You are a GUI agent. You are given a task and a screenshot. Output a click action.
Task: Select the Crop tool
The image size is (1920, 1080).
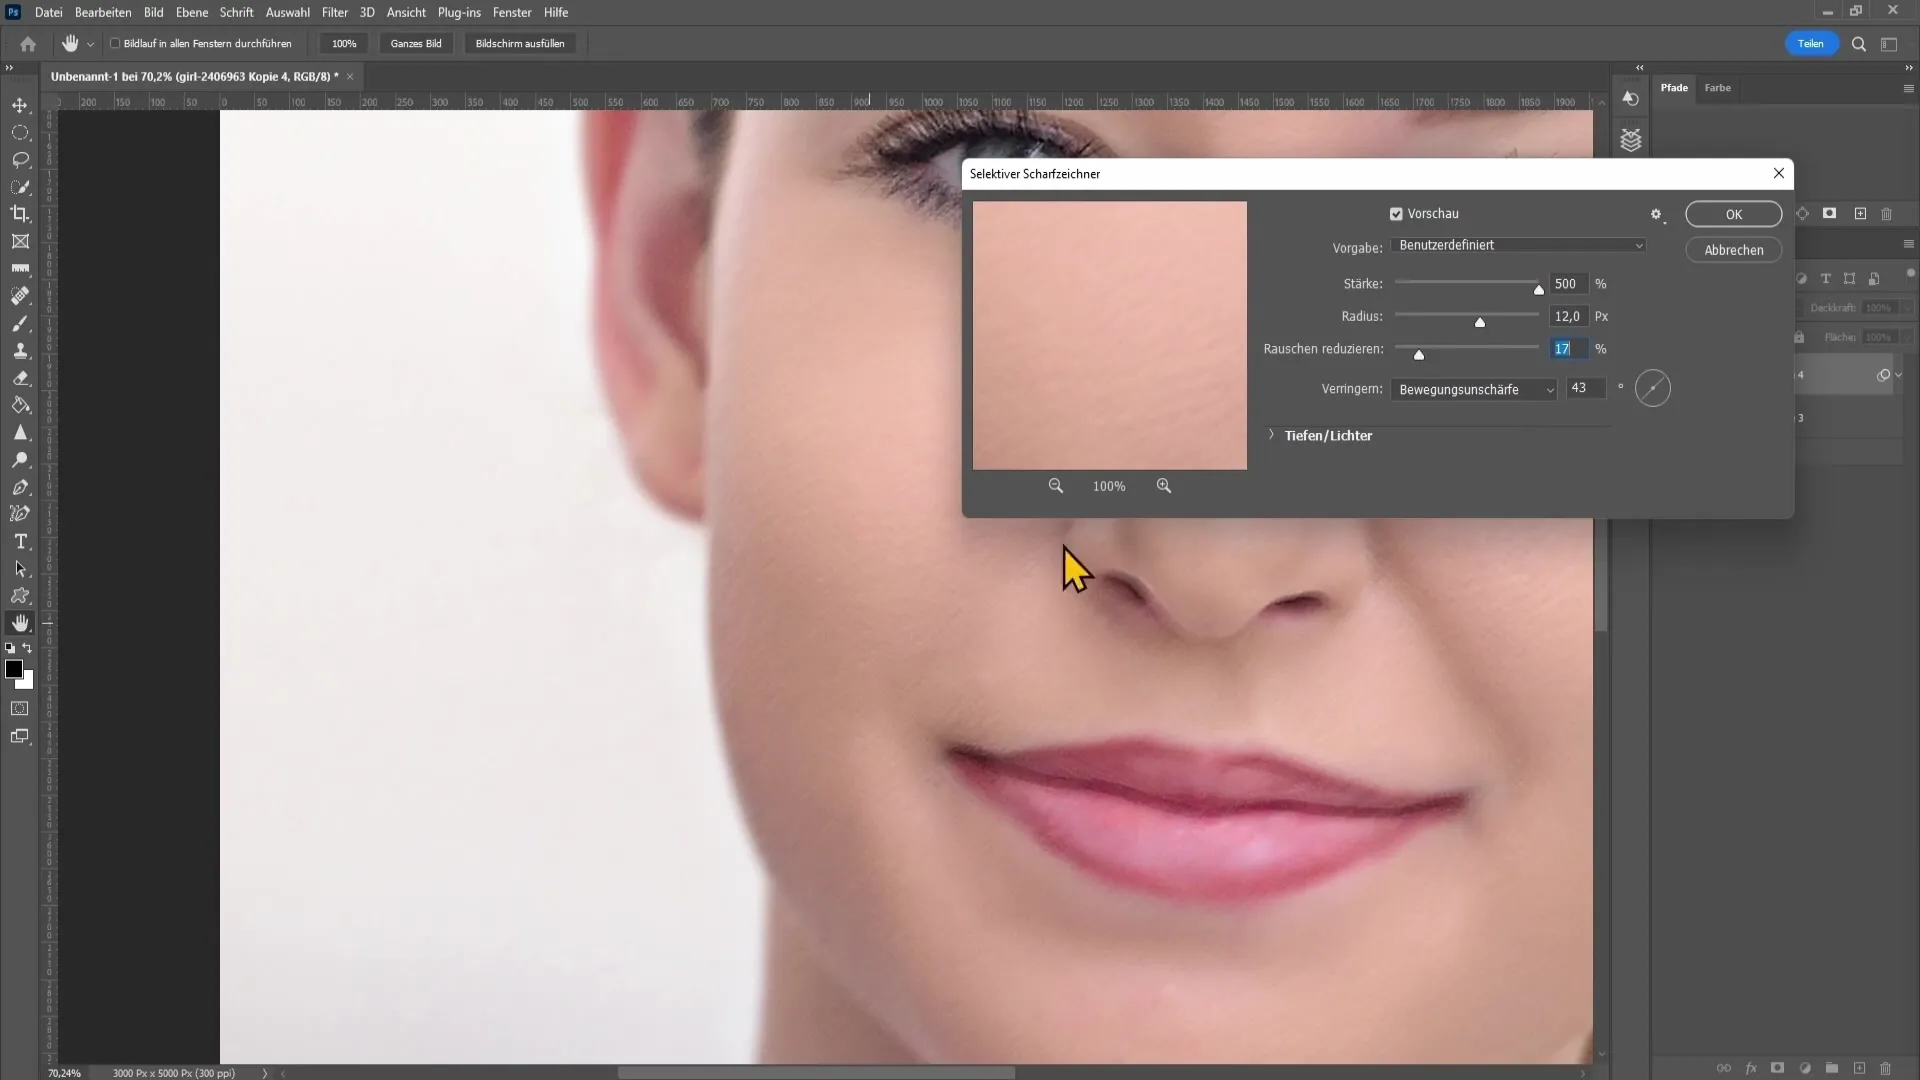(20, 214)
